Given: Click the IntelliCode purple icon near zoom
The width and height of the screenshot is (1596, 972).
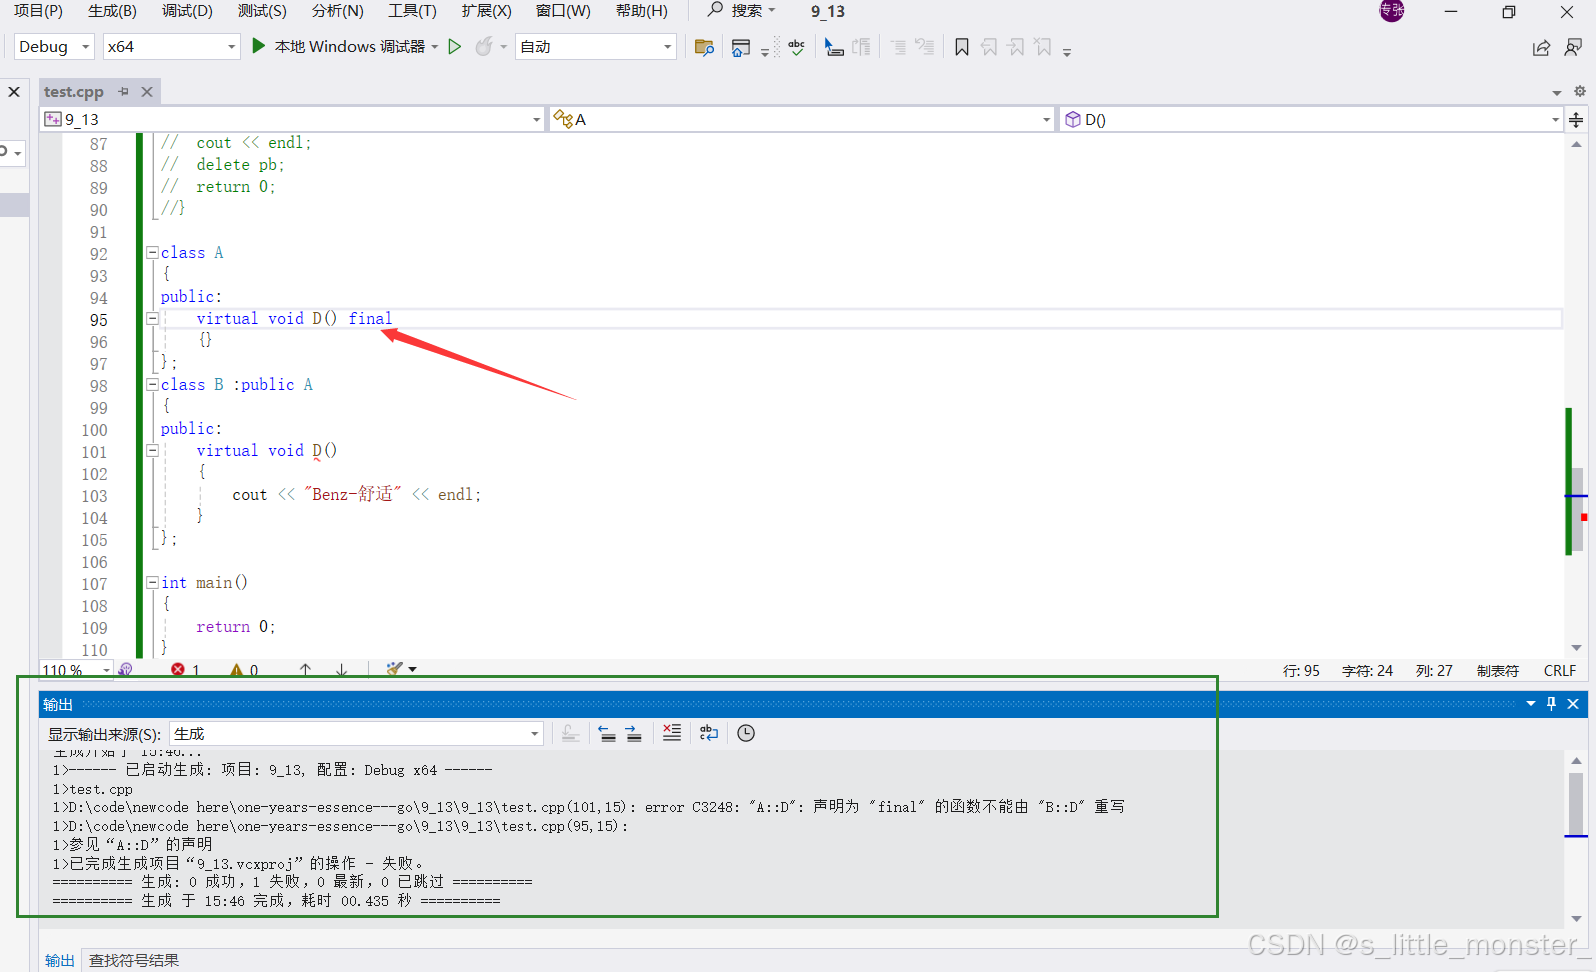Looking at the screenshot, I should pyautogui.click(x=125, y=670).
